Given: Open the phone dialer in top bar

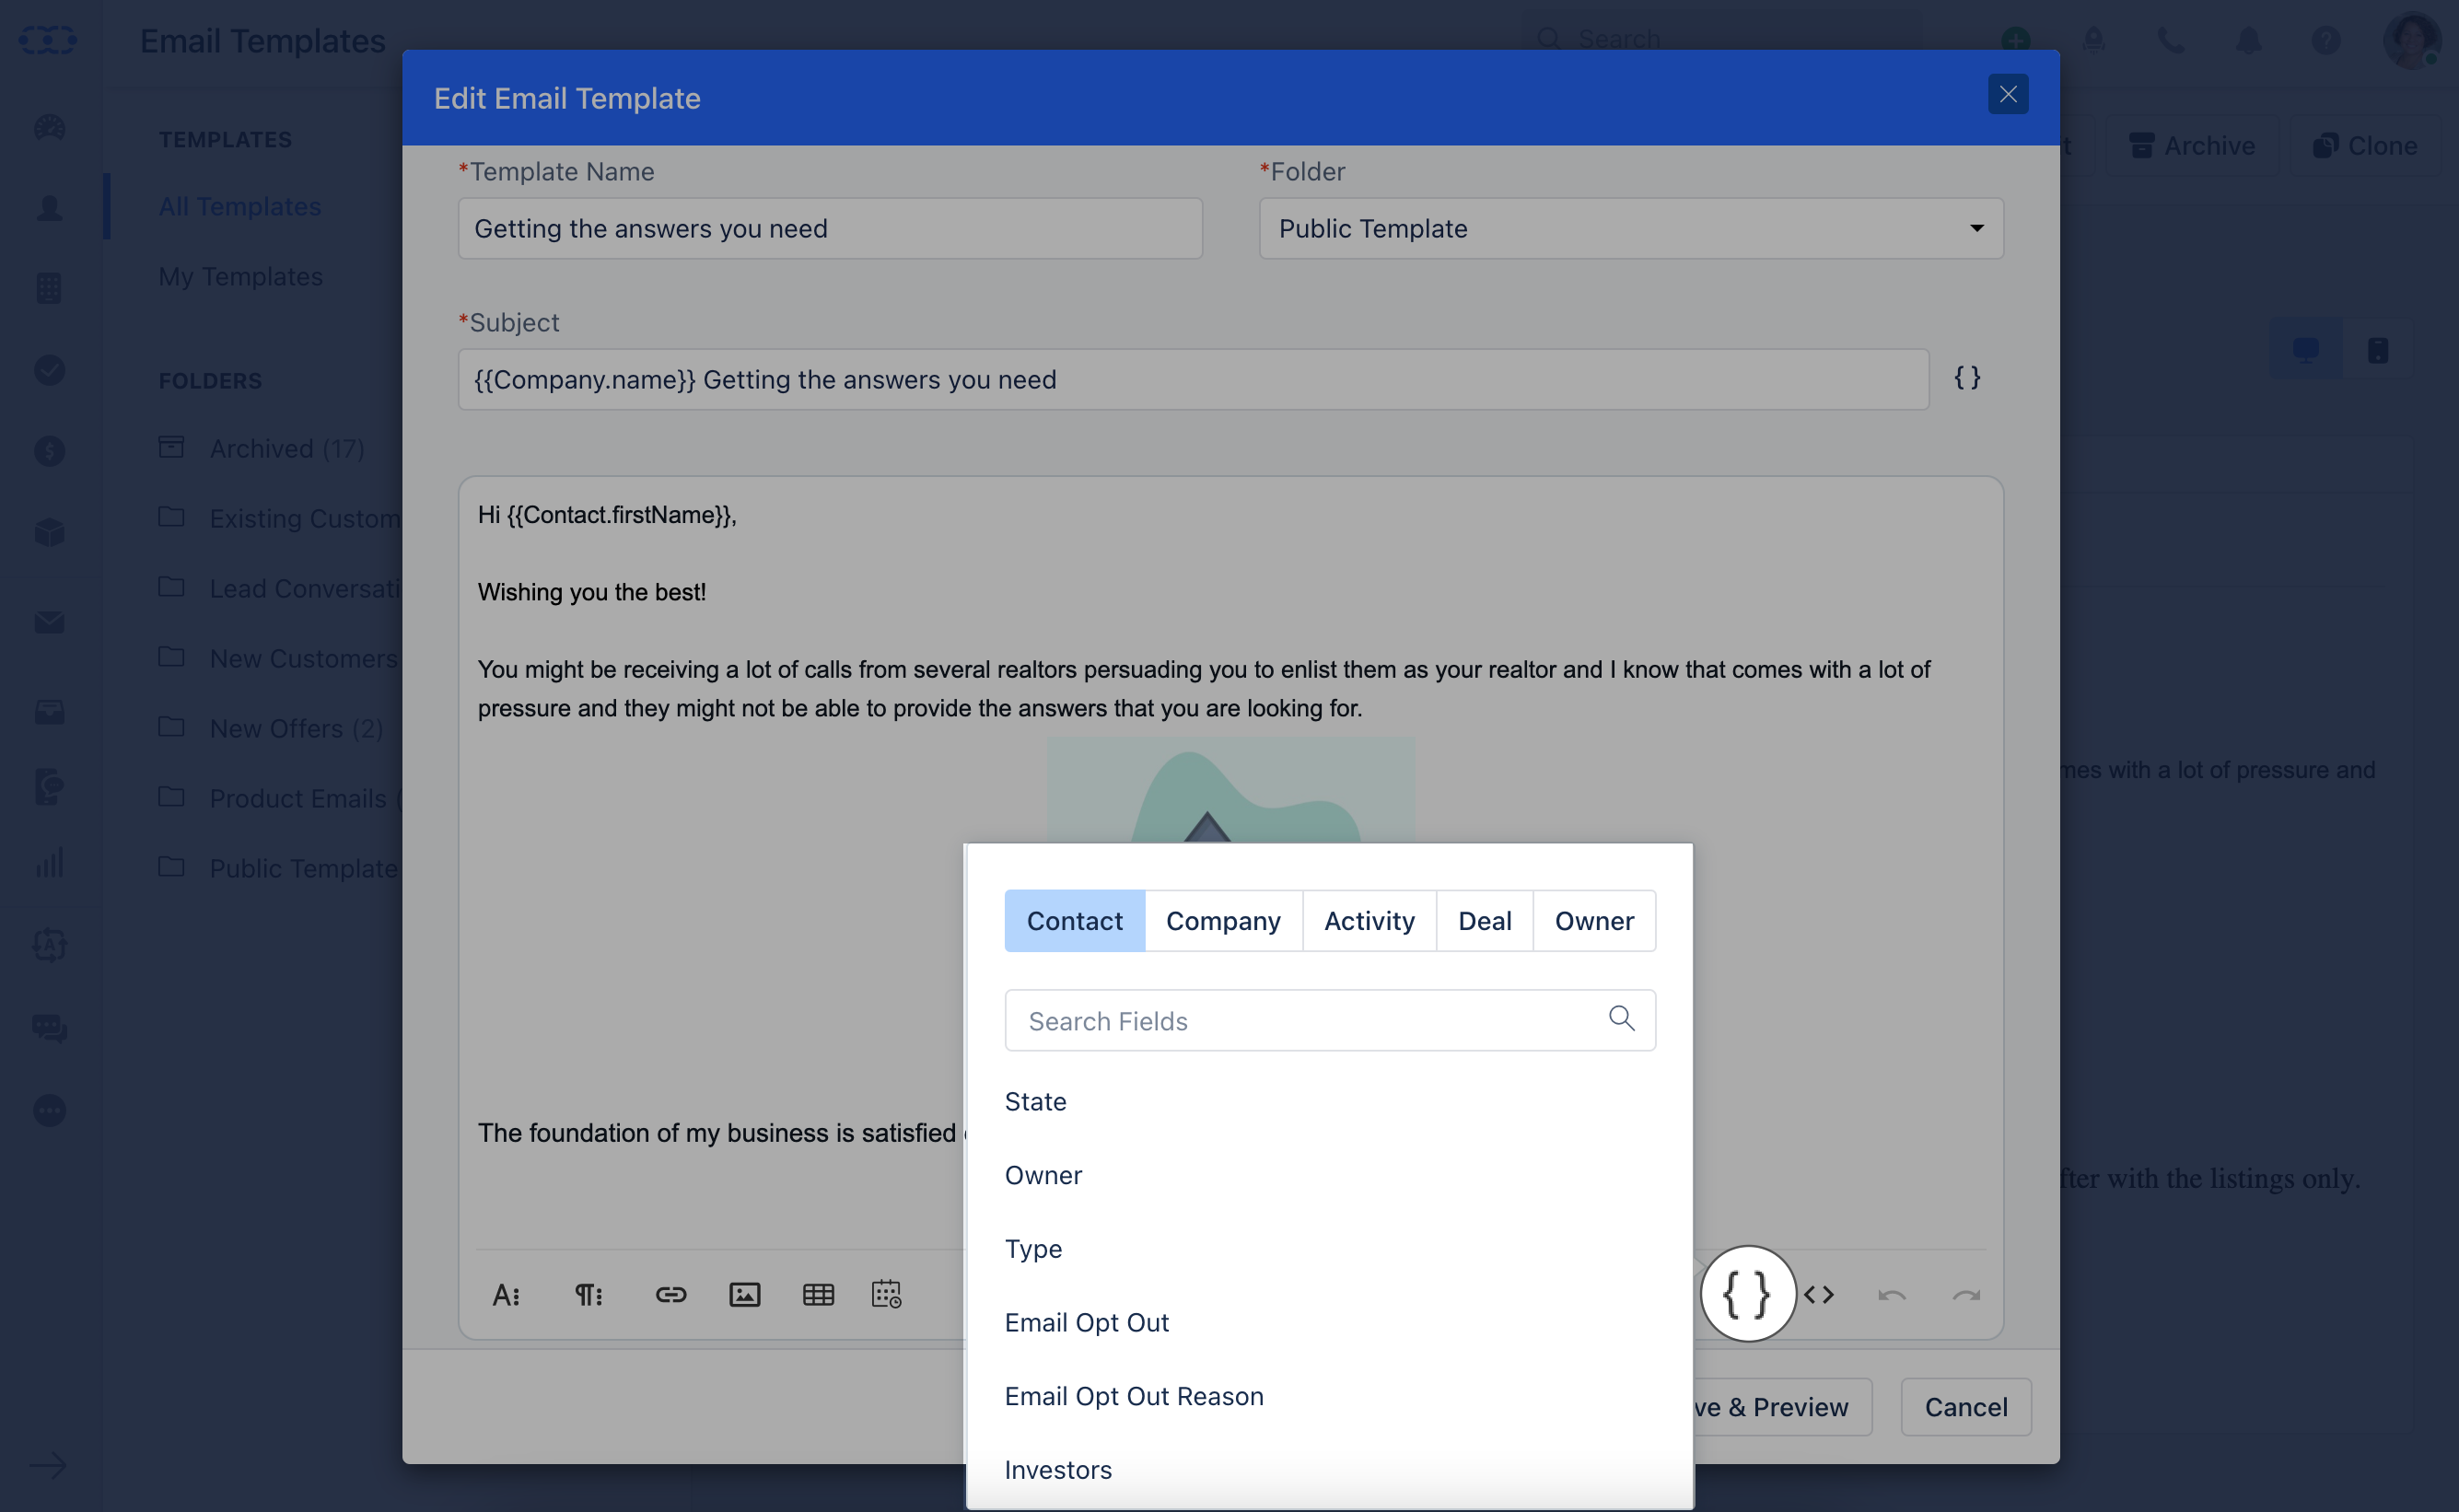Looking at the screenshot, I should click(2170, 40).
